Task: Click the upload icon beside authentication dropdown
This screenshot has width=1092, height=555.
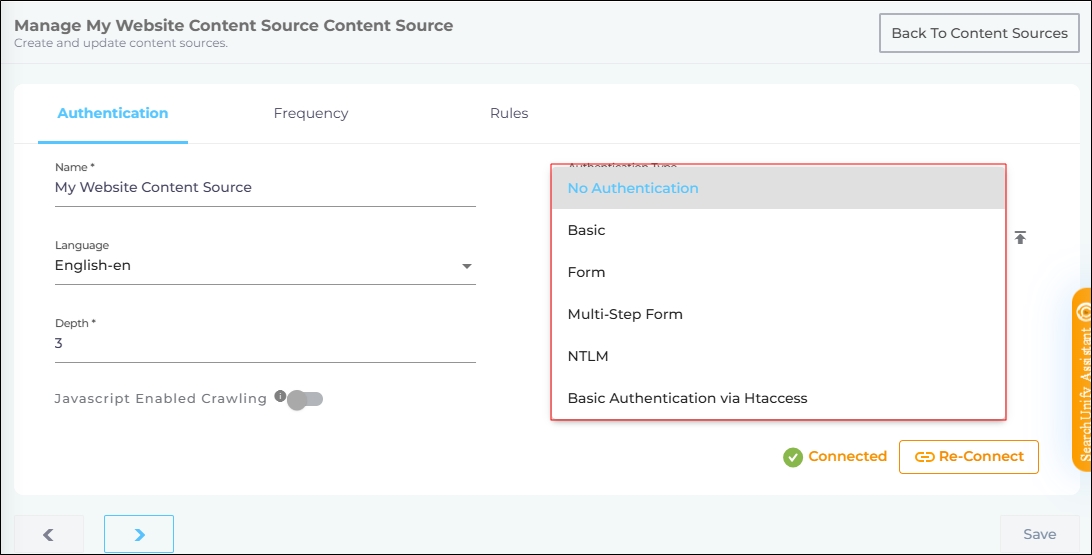Action: pyautogui.click(x=1020, y=238)
